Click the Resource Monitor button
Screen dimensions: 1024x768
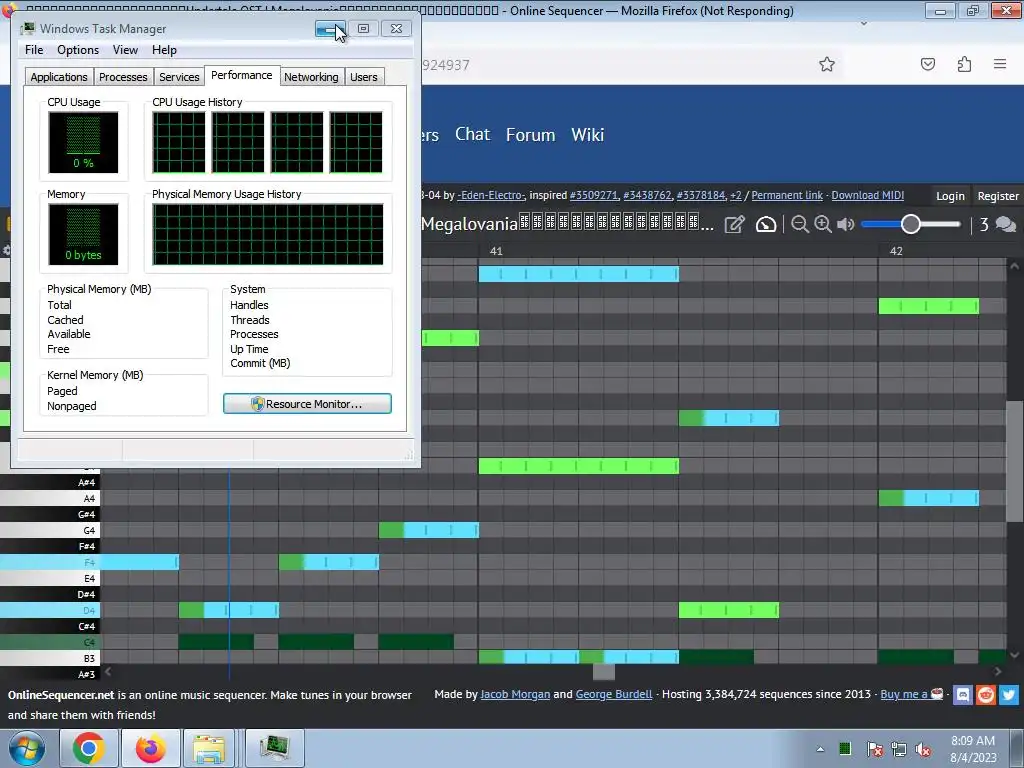pos(307,404)
